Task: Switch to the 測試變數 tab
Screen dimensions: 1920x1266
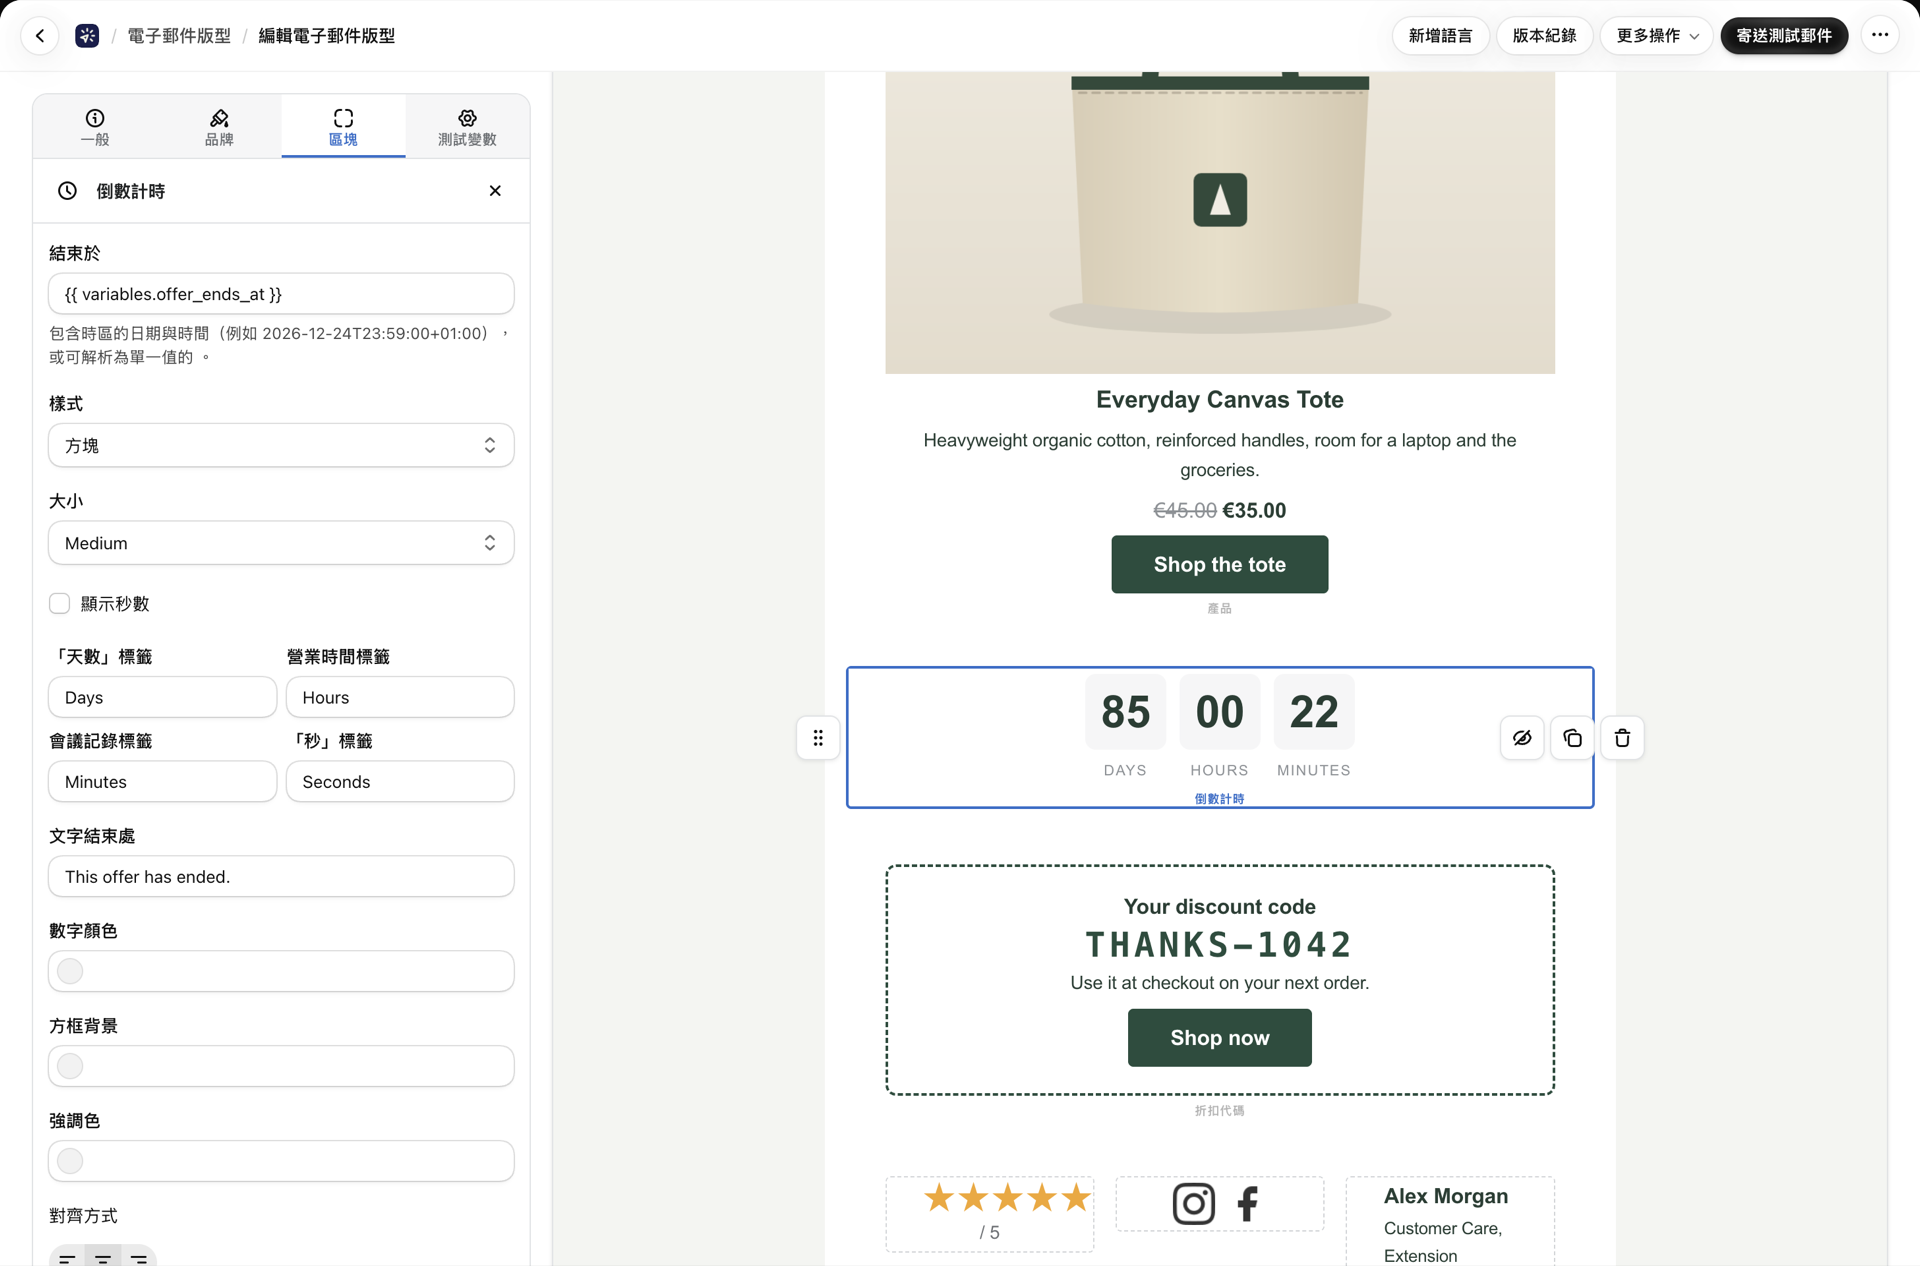Action: coord(467,127)
